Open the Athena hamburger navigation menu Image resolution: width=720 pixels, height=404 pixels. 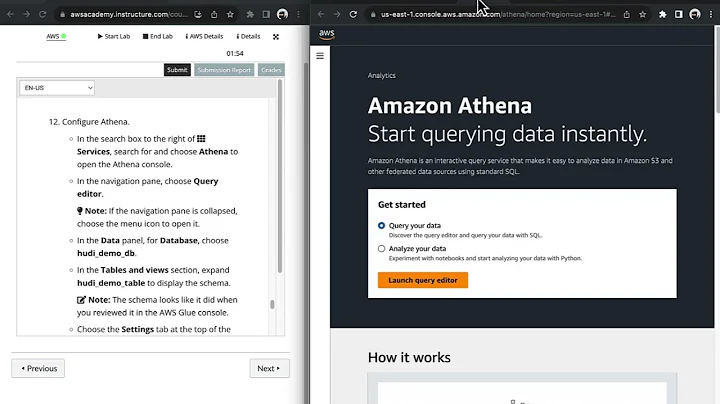320,56
